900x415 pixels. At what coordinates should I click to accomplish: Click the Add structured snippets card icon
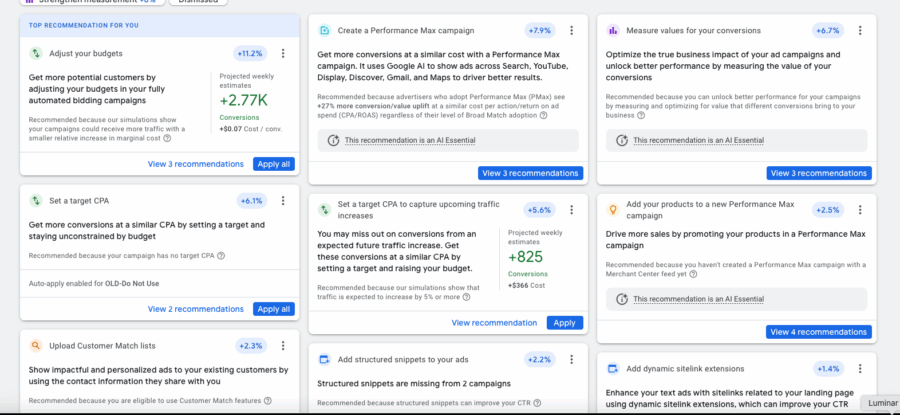pos(324,359)
